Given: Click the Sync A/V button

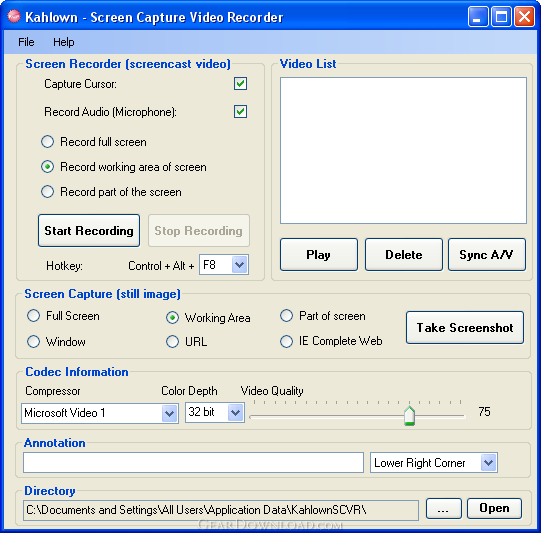Looking at the screenshot, I should (x=487, y=255).
